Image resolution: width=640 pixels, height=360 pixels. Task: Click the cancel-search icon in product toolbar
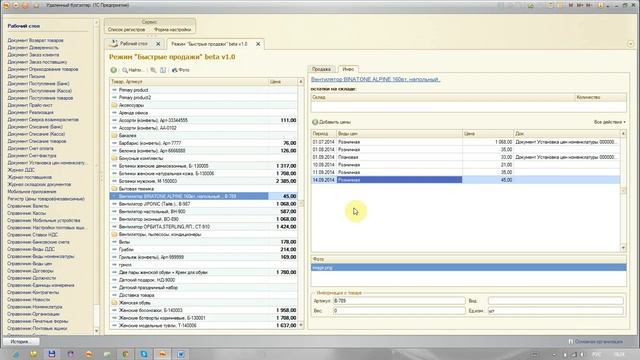click(x=153, y=70)
